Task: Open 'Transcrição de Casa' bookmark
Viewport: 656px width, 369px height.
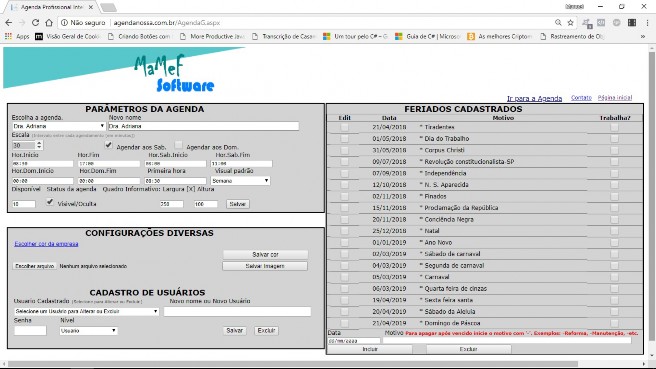Action: click(284, 36)
